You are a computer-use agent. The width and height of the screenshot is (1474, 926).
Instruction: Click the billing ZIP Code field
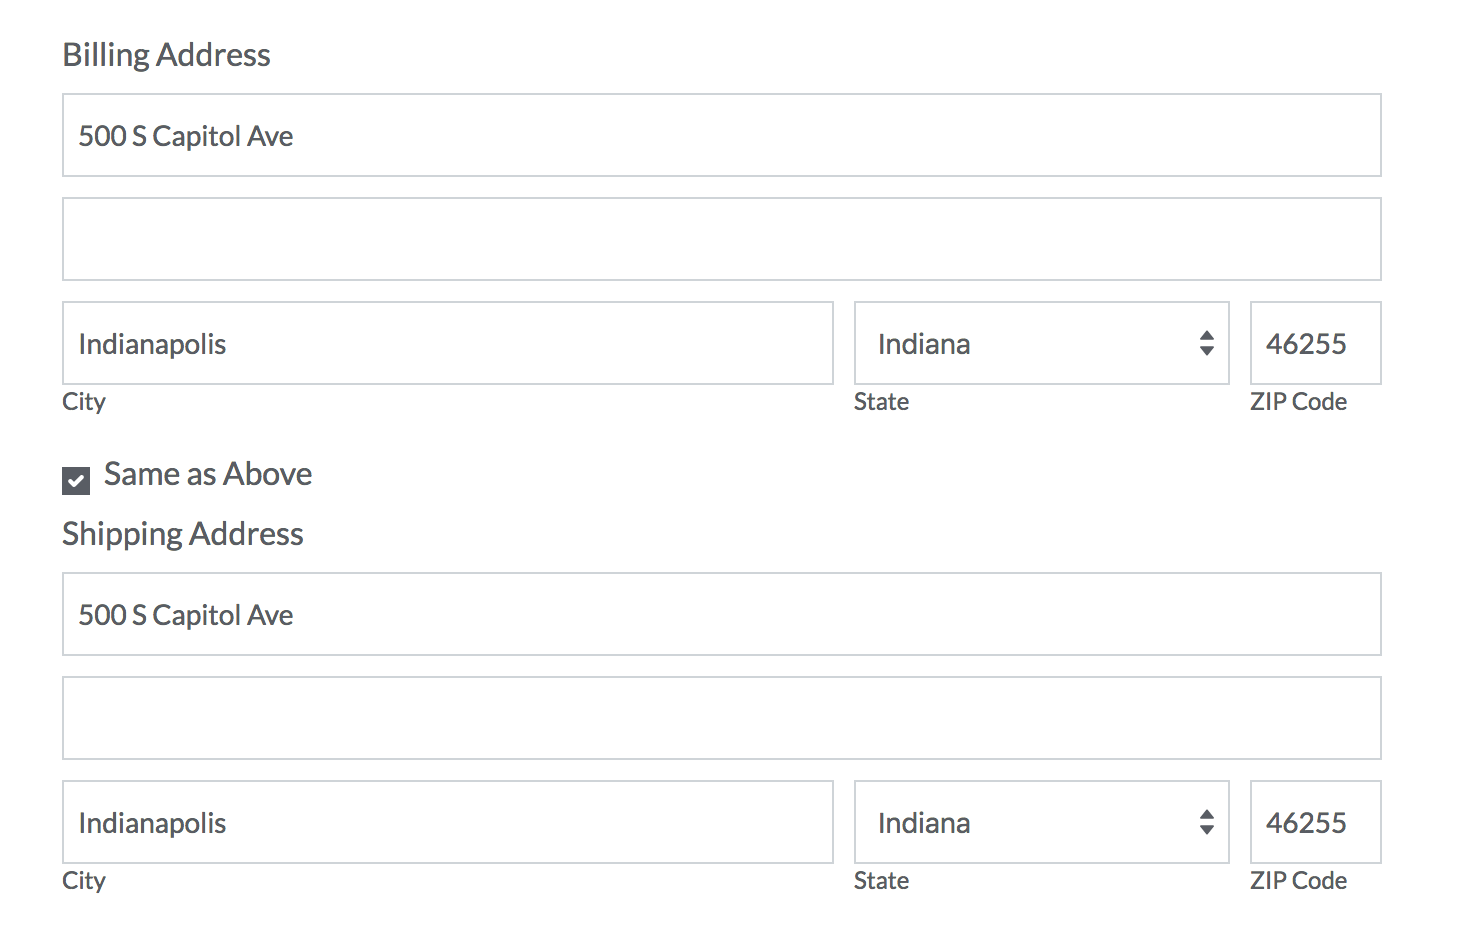1315,344
